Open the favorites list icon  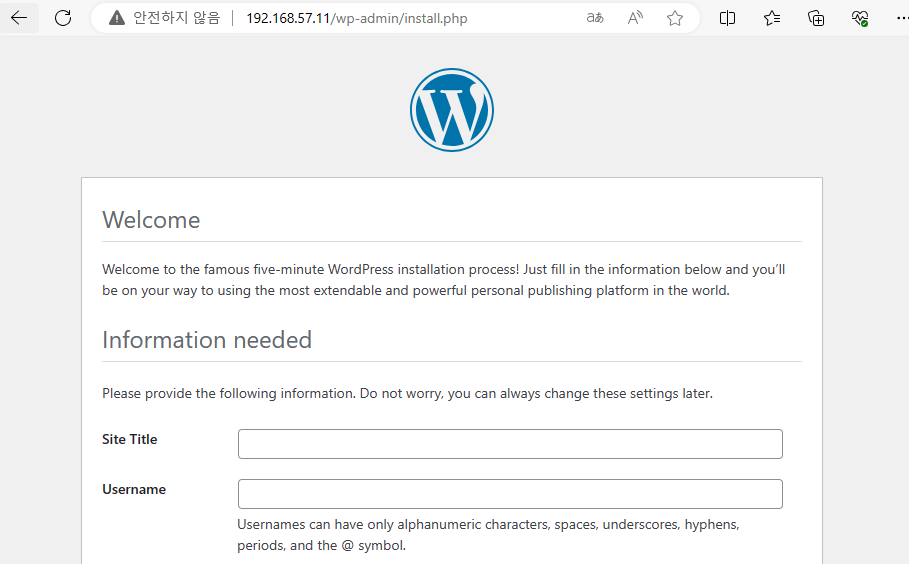point(772,18)
